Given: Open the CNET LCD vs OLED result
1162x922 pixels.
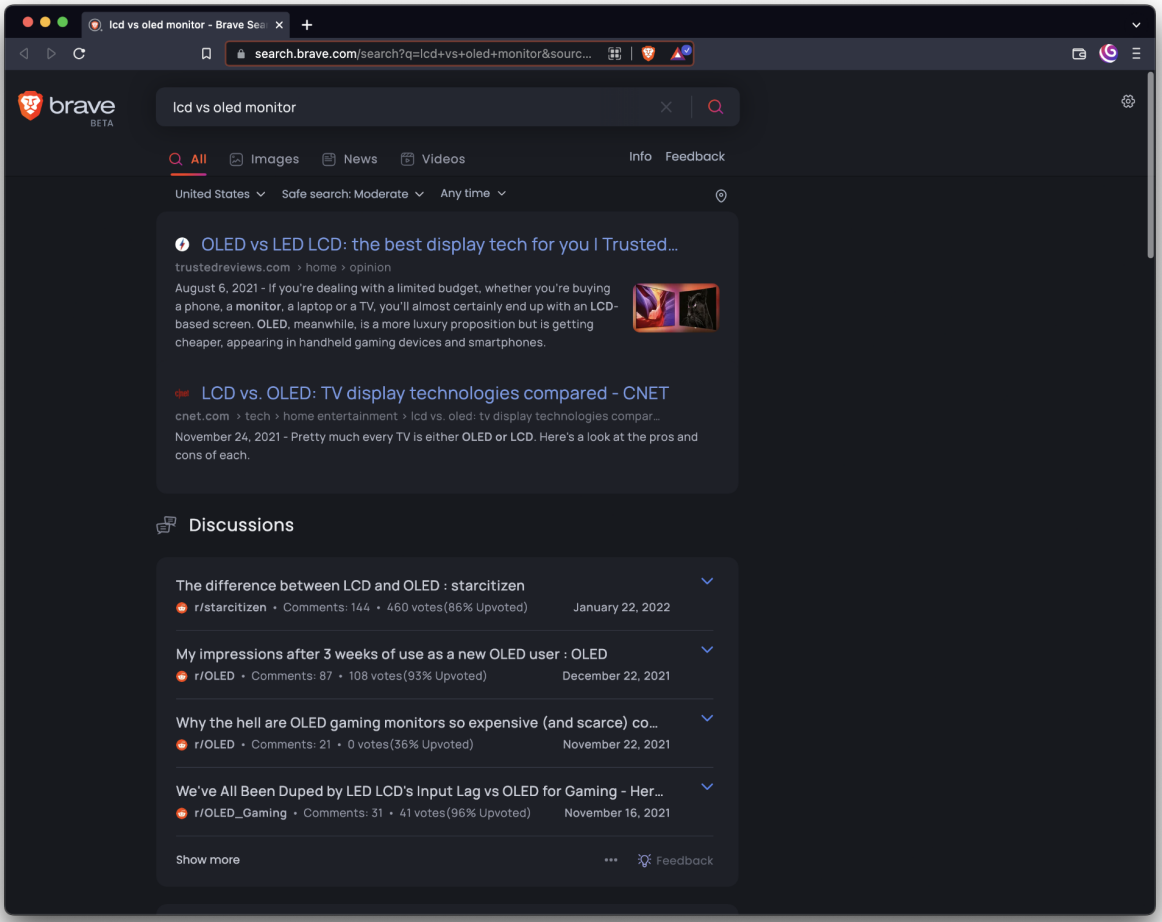Looking at the screenshot, I should [x=435, y=393].
